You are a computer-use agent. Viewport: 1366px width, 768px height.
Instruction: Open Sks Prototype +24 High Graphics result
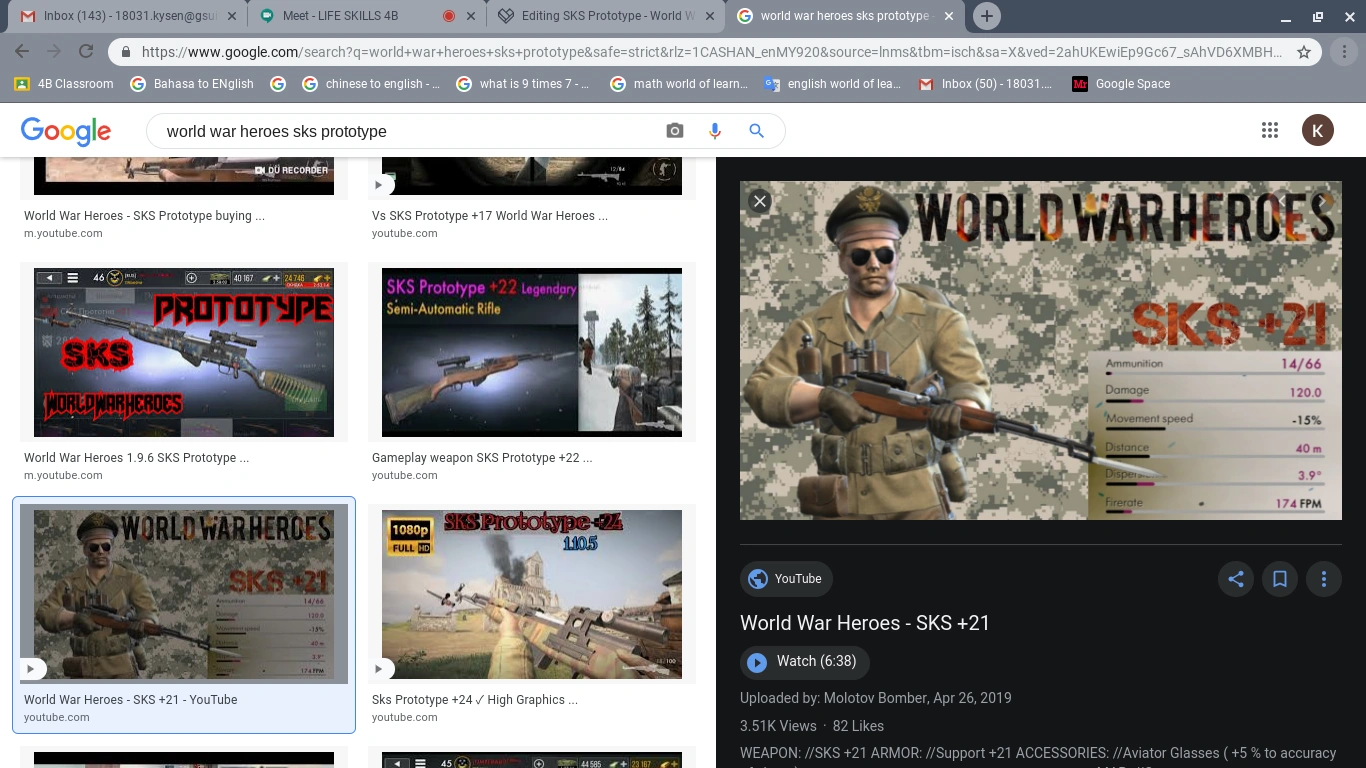click(474, 700)
